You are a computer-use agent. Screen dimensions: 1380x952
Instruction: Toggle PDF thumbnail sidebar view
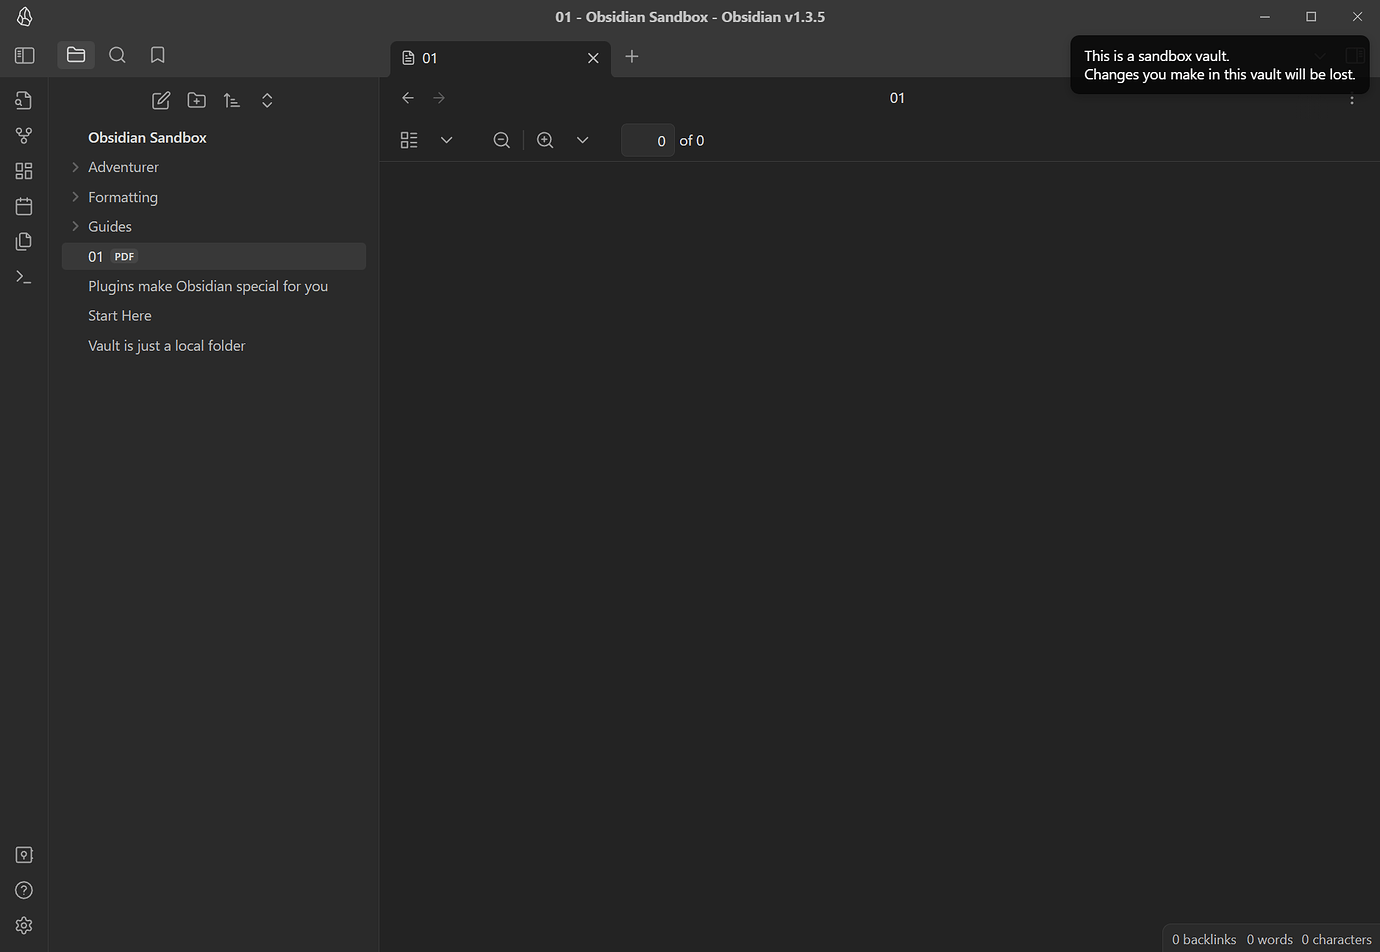pos(408,140)
